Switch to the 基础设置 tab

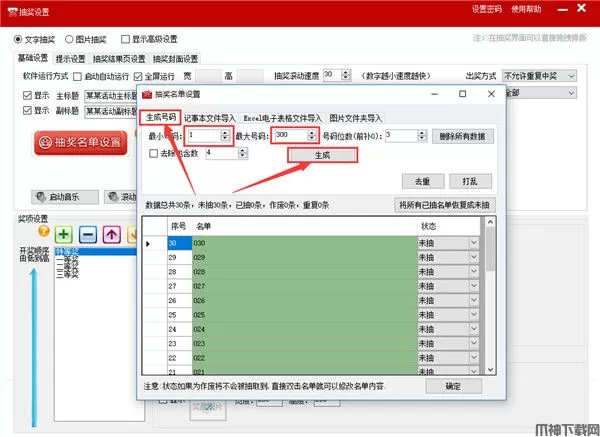tap(33, 58)
